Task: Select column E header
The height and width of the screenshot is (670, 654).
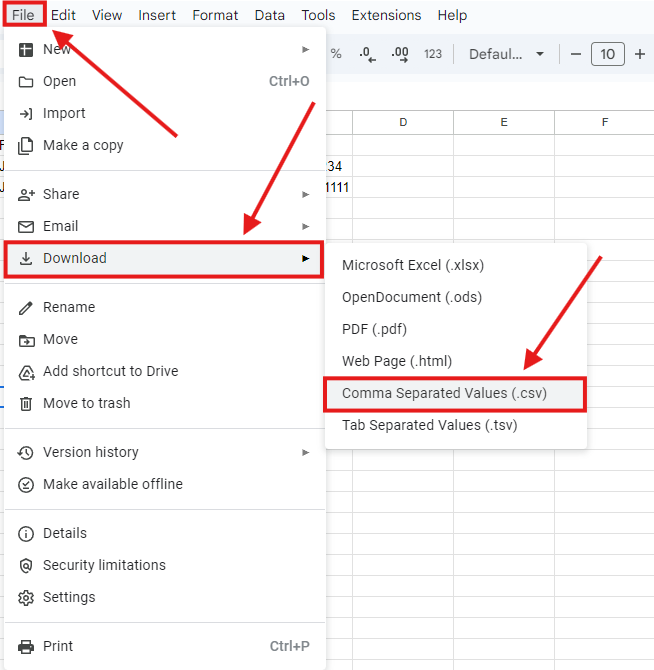Action: tap(504, 122)
